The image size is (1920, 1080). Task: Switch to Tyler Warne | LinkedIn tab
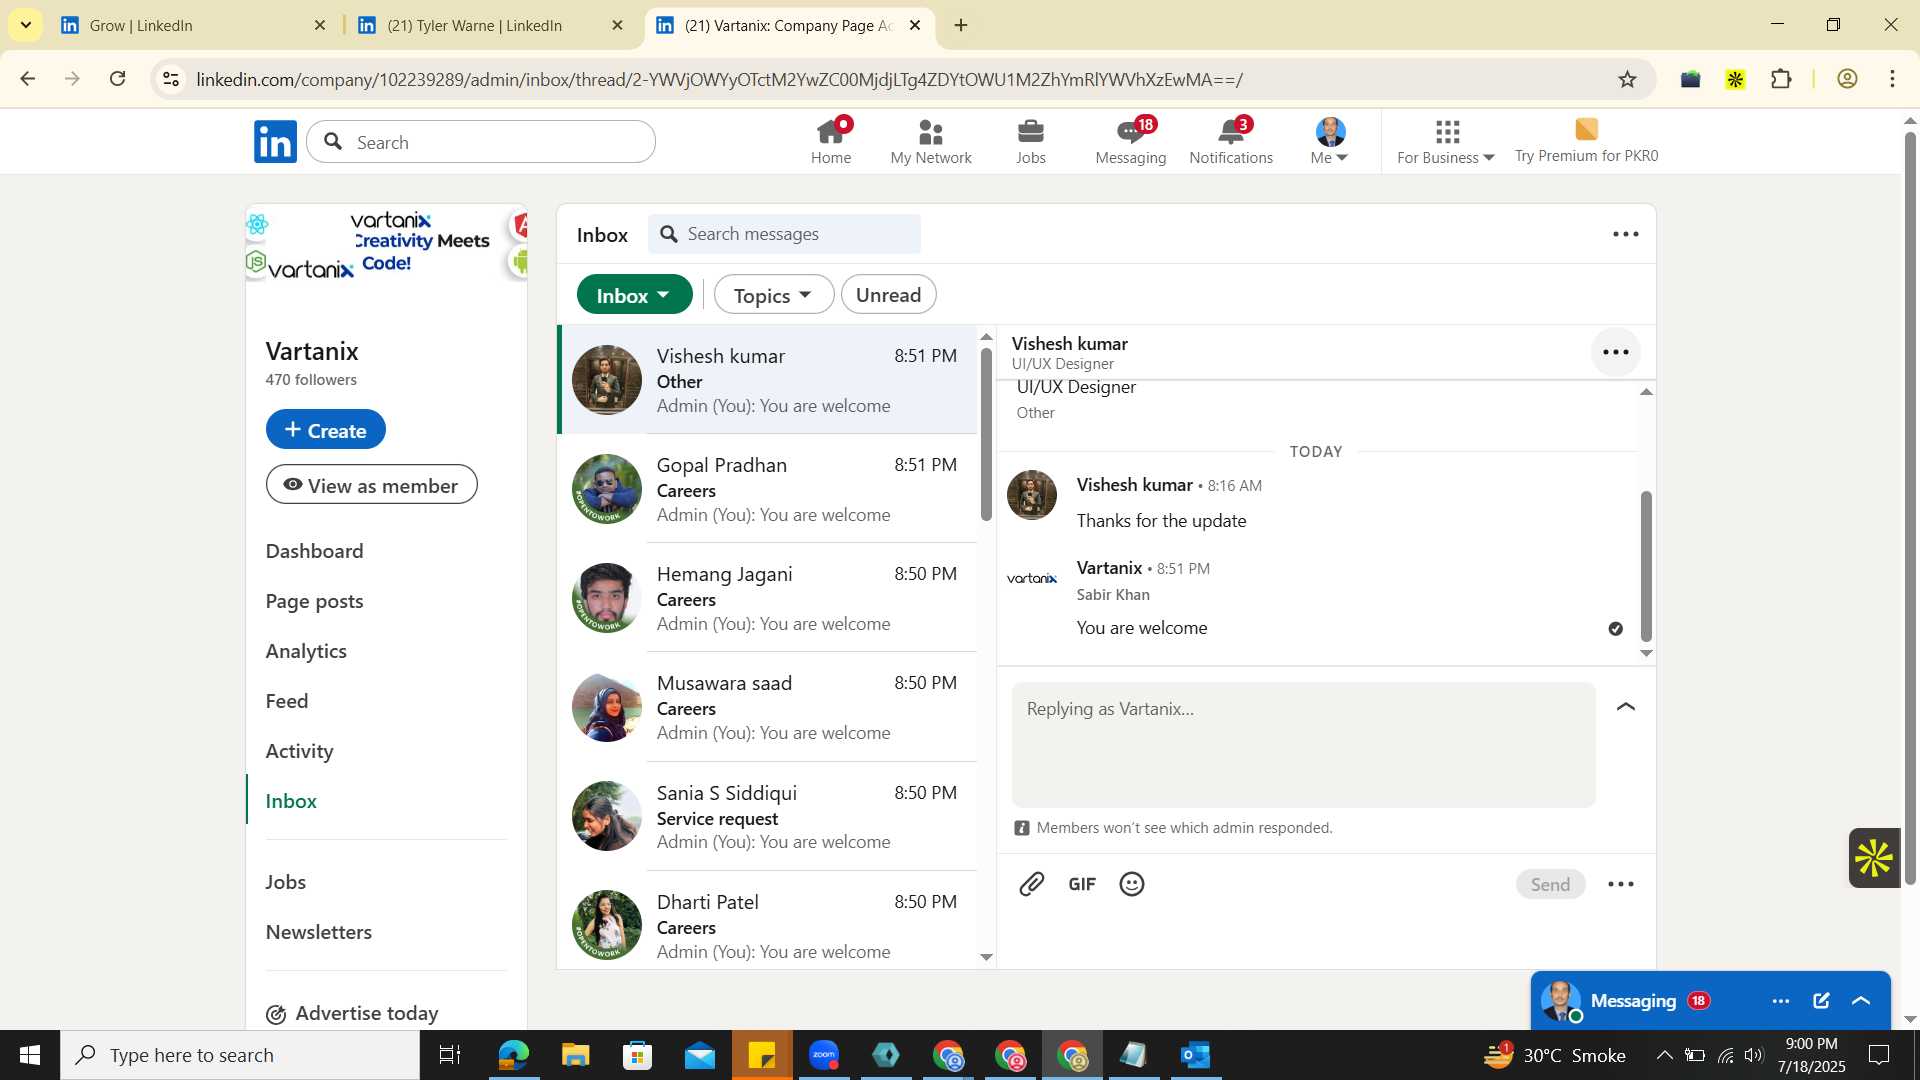tap(490, 25)
